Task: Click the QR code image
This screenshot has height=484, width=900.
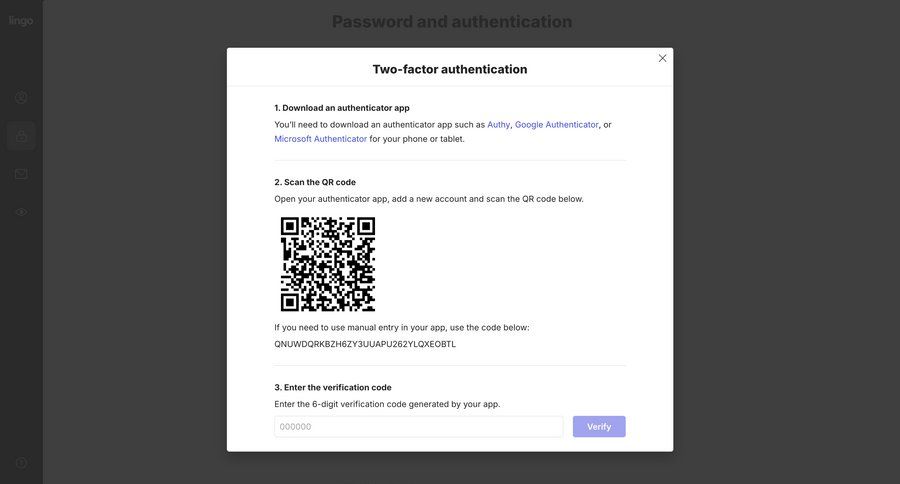Action: click(328, 264)
